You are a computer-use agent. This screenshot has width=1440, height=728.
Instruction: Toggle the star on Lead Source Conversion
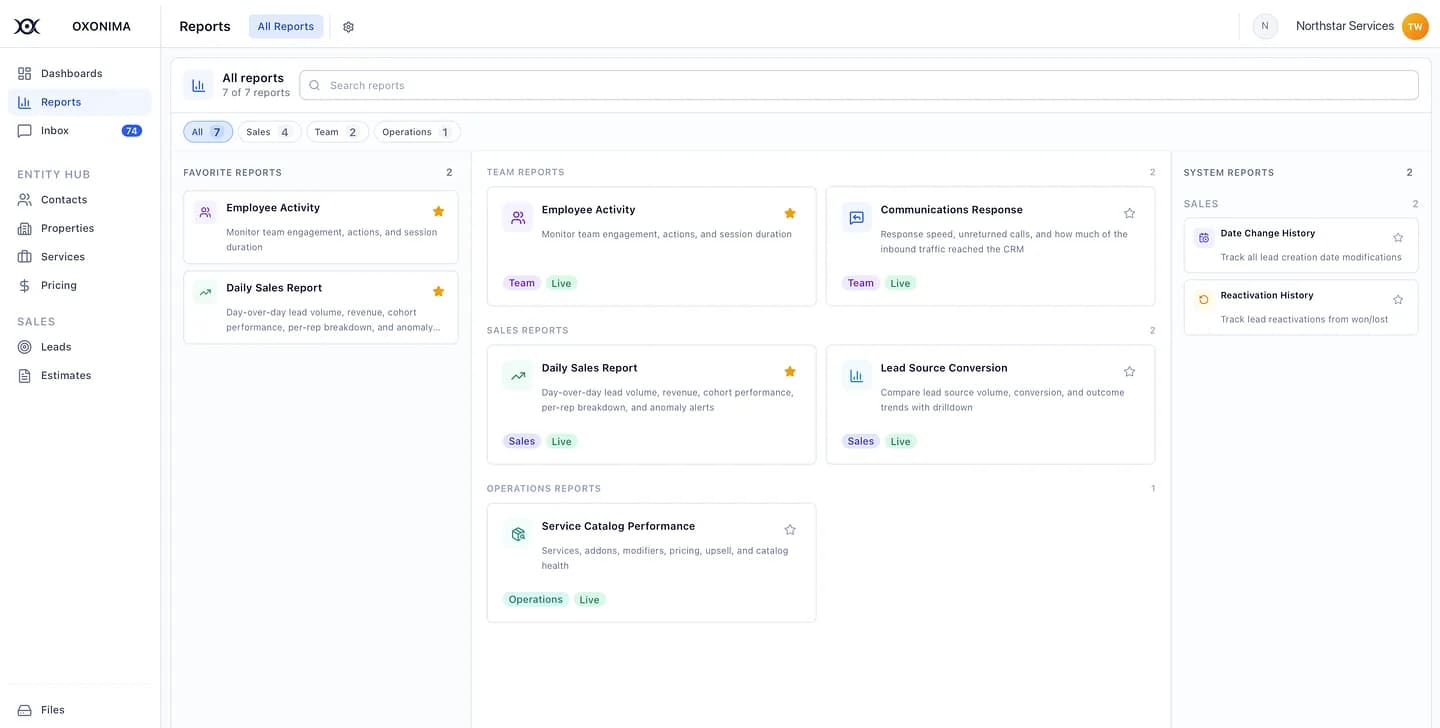click(1129, 371)
